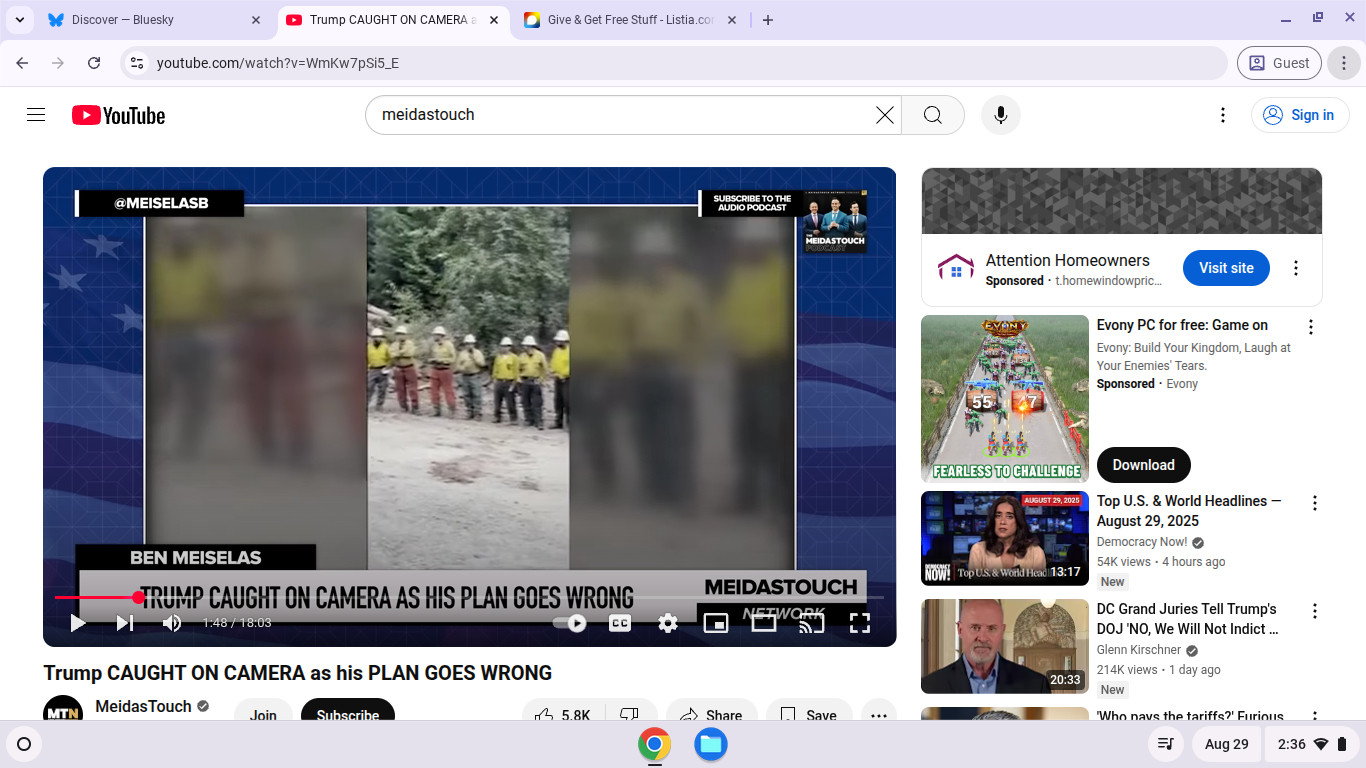Edit the YouTube search field text

point(620,115)
